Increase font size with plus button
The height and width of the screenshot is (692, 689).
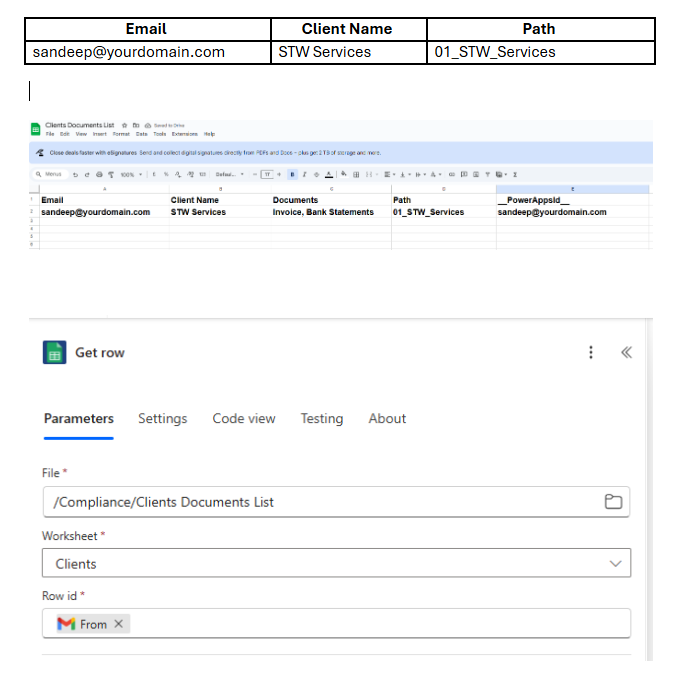click(279, 174)
